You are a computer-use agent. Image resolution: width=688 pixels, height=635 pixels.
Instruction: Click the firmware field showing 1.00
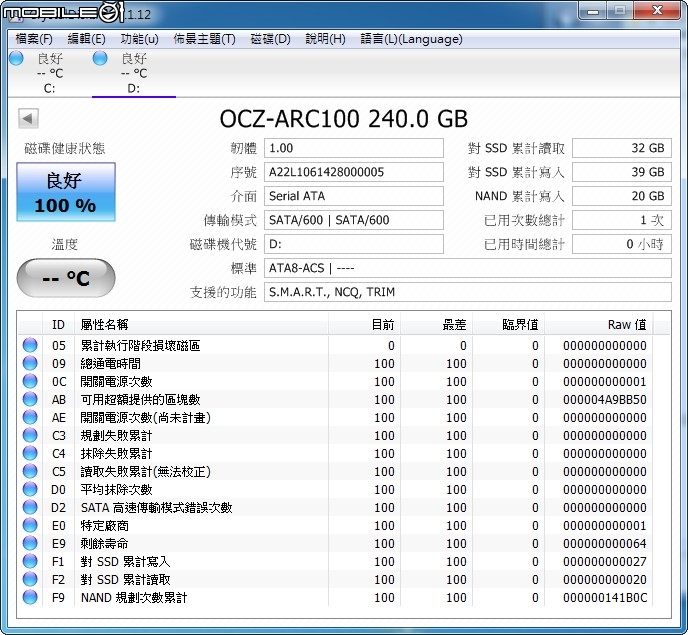point(354,148)
